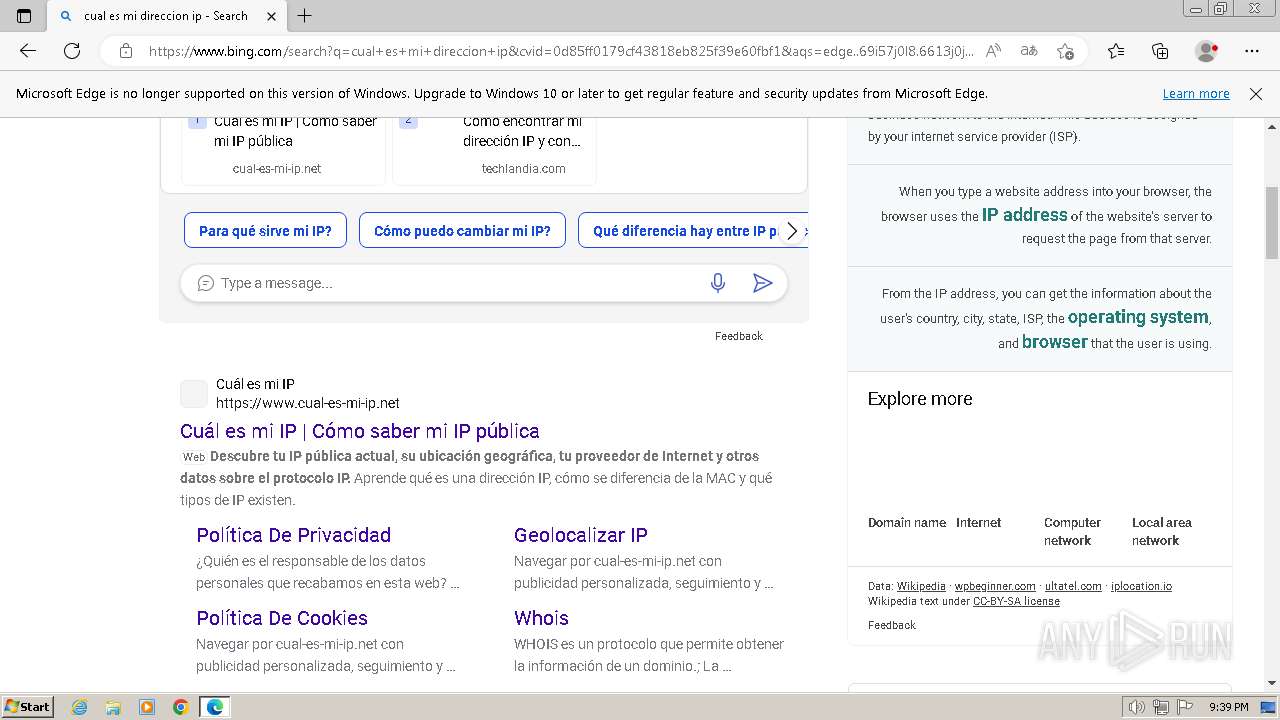Close the 'cual es mi direccion ip' tab

pyautogui.click(x=272, y=16)
